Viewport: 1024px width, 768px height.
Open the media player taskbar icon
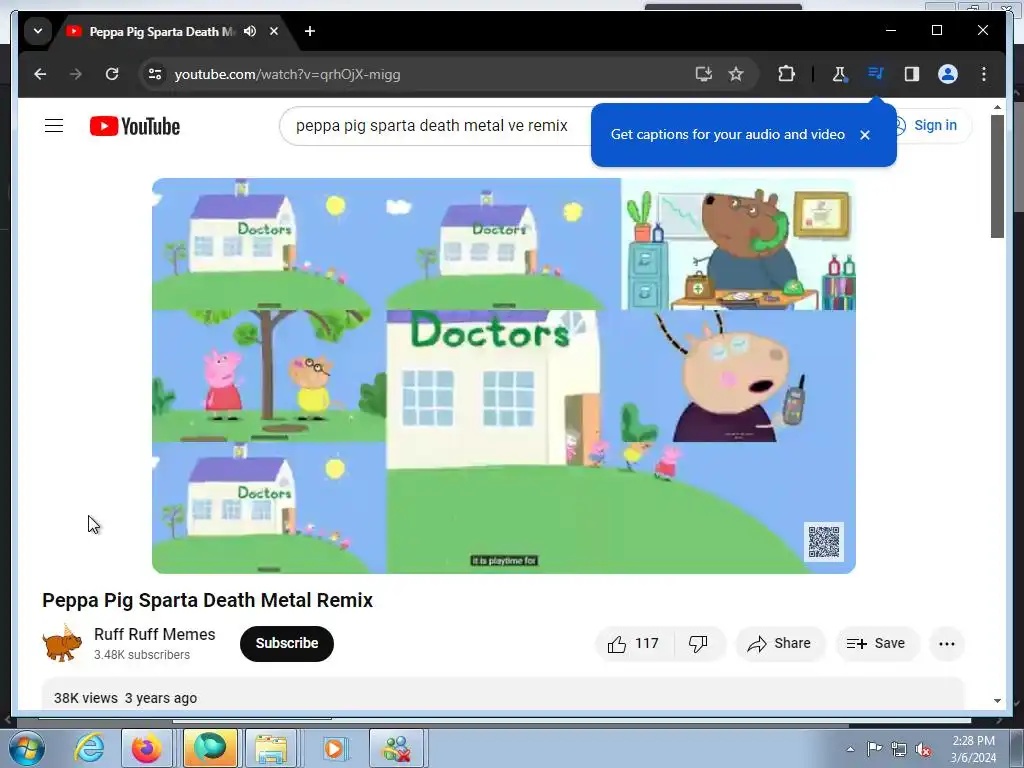(334, 748)
